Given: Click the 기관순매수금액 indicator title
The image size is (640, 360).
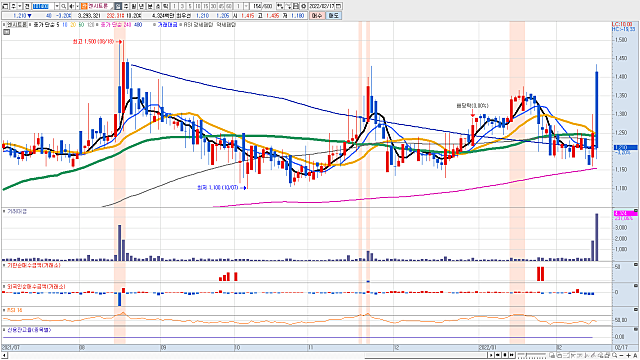Looking at the screenshot, I should [x=33, y=265].
